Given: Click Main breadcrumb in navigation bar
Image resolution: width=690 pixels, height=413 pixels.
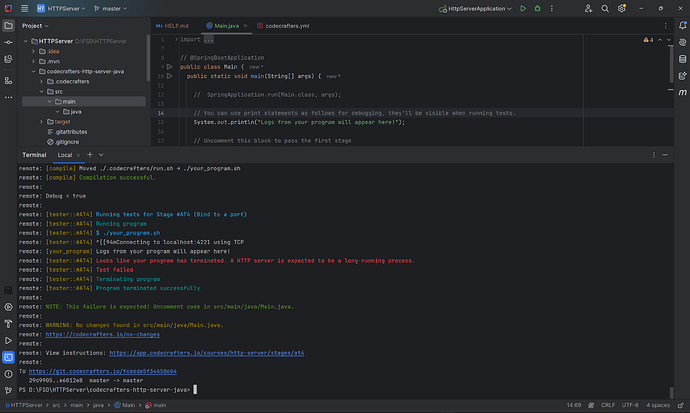Looking at the screenshot, I should pyautogui.click(x=125, y=406).
